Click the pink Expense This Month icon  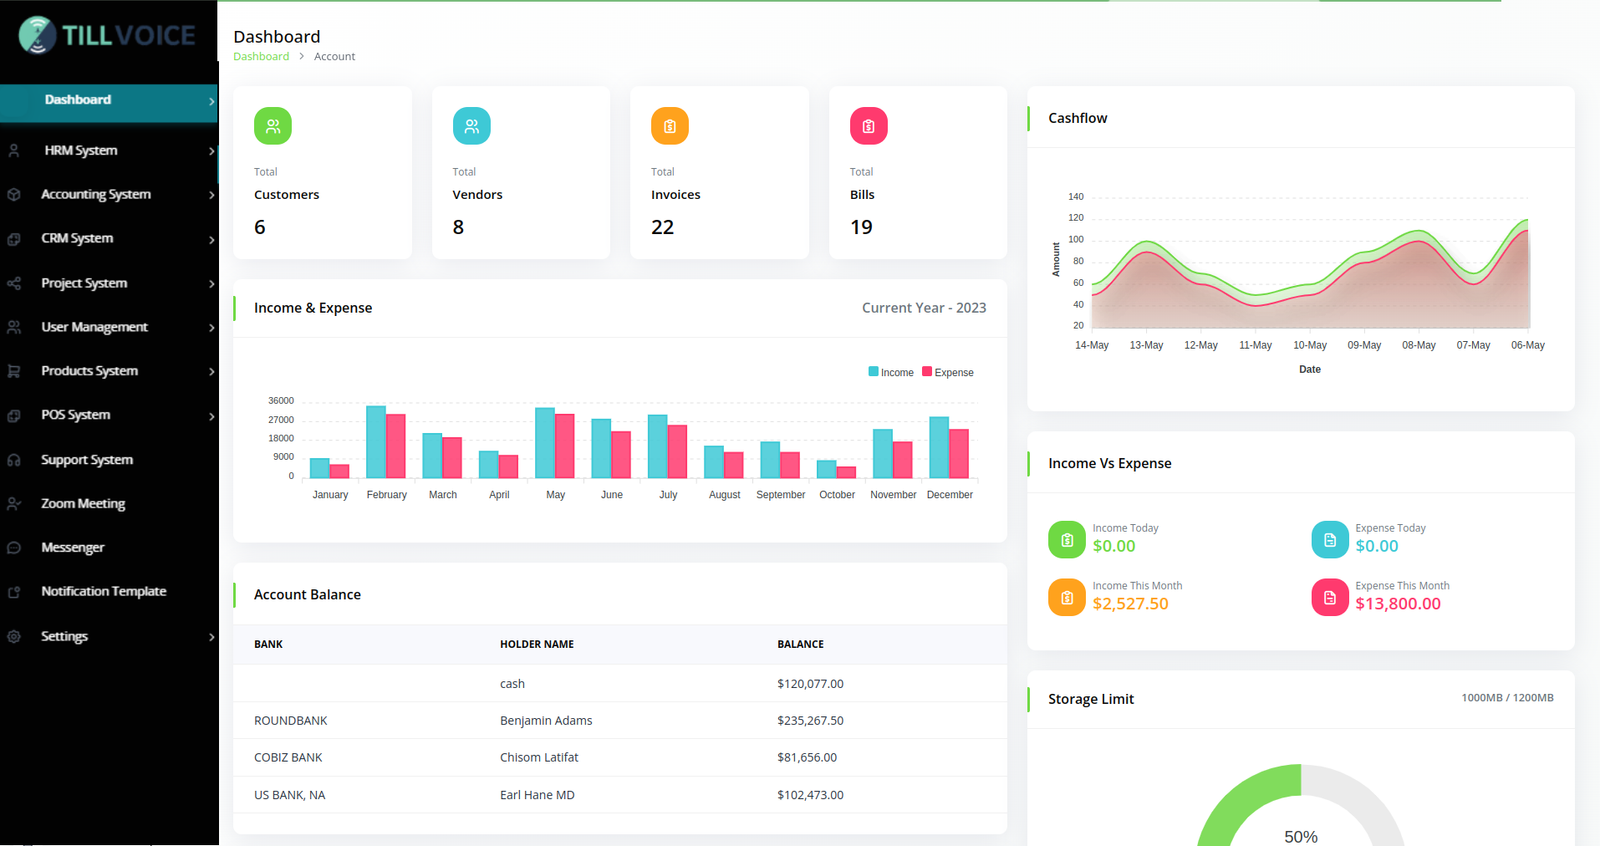pos(1329,598)
